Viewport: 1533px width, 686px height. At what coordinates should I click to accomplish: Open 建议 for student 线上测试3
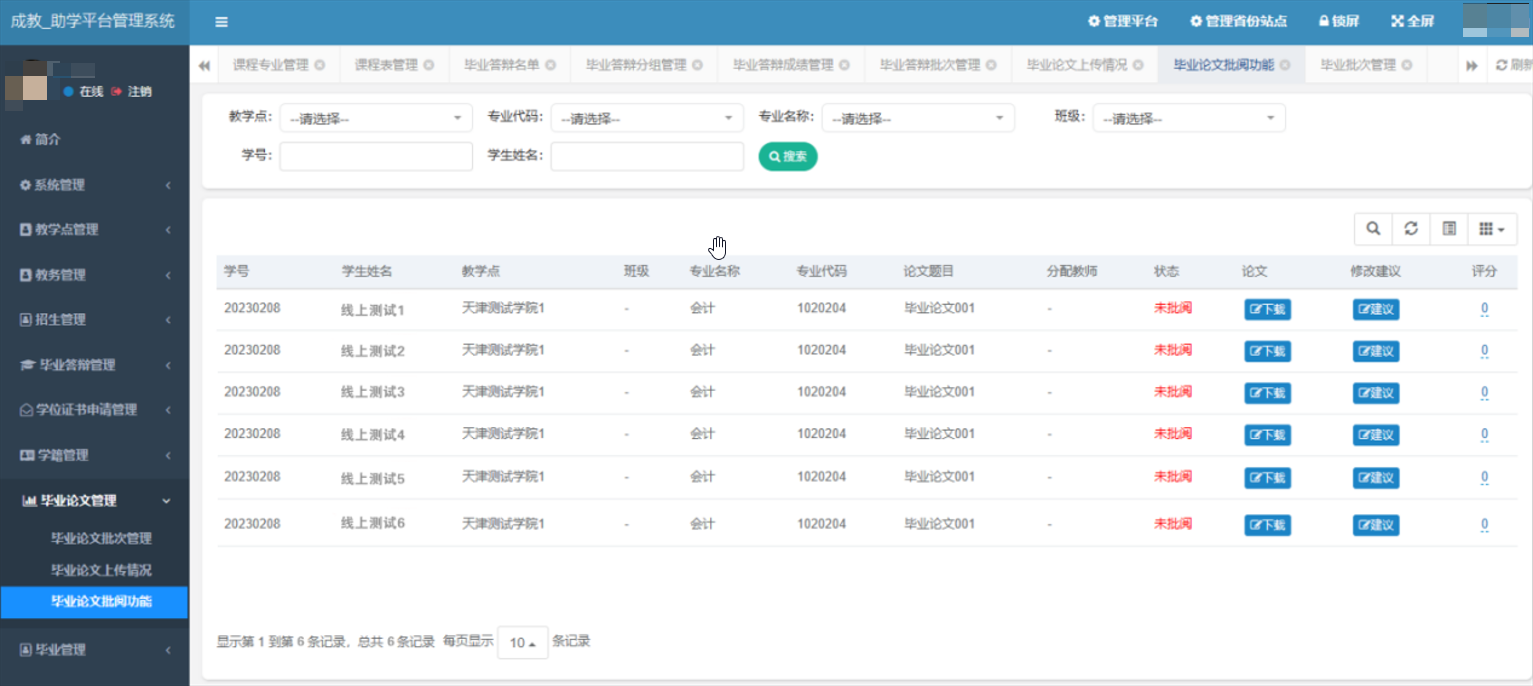click(x=1375, y=393)
